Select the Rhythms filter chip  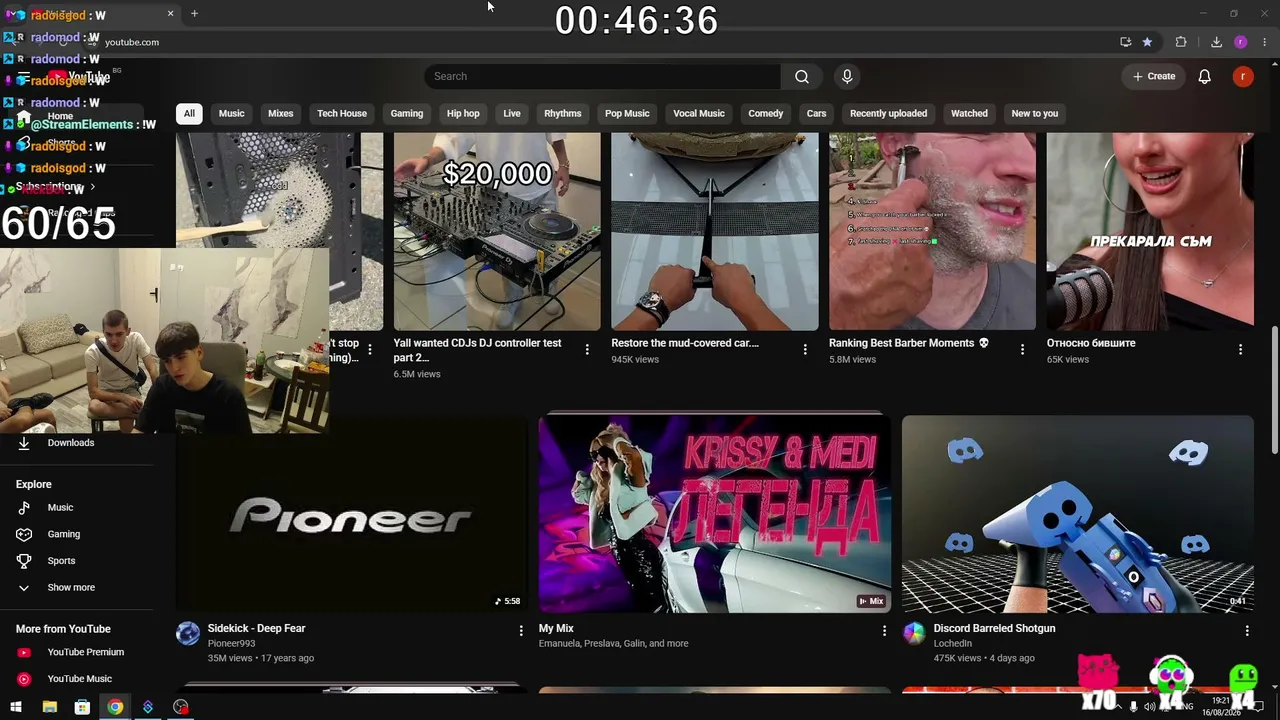pyautogui.click(x=563, y=114)
